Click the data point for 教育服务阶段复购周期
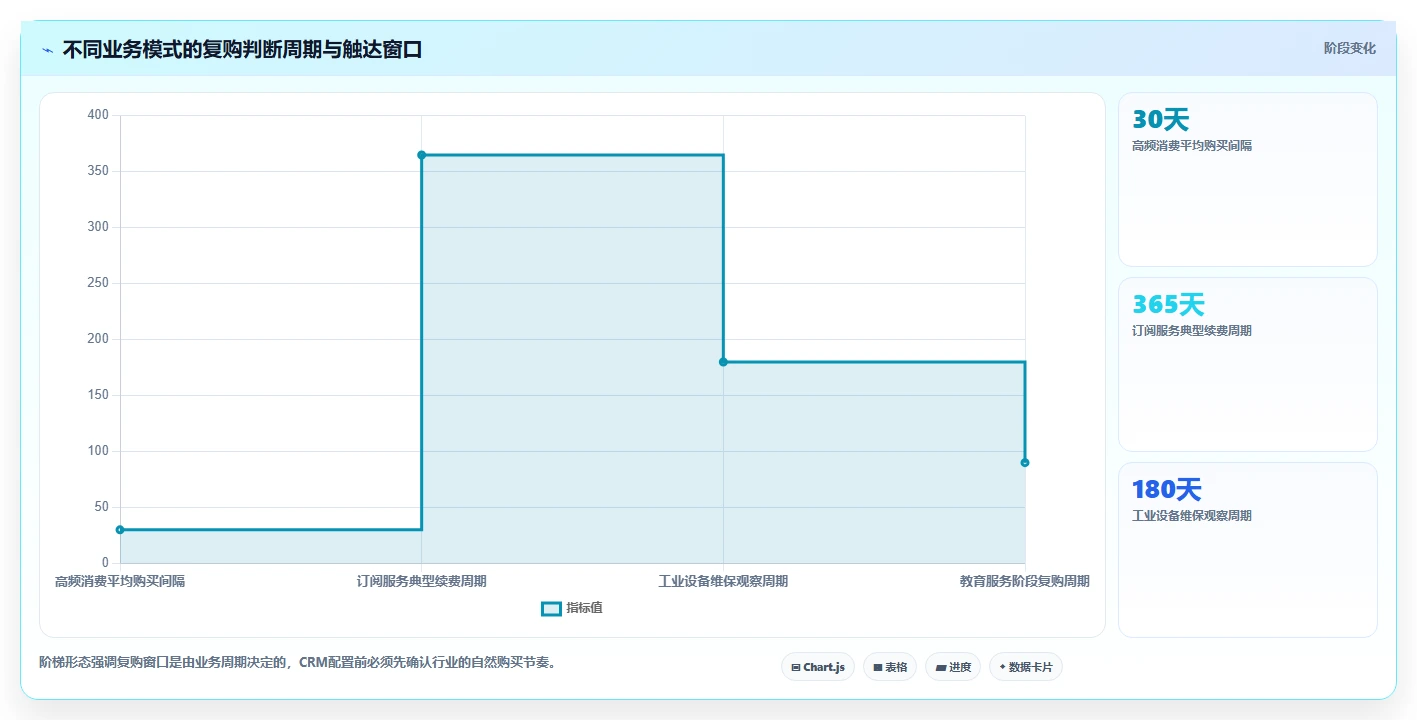Viewport: 1417px width, 720px height. click(1025, 462)
